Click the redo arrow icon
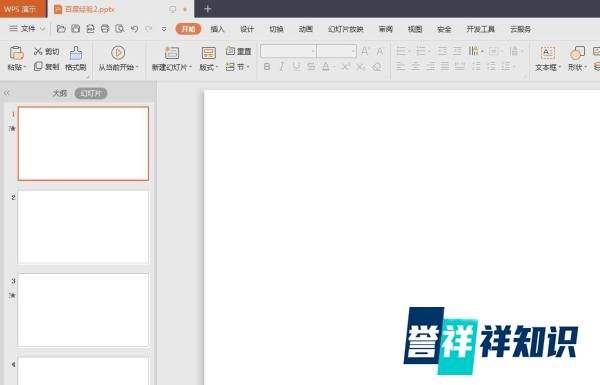600x385 pixels. pyautogui.click(x=148, y=29)
